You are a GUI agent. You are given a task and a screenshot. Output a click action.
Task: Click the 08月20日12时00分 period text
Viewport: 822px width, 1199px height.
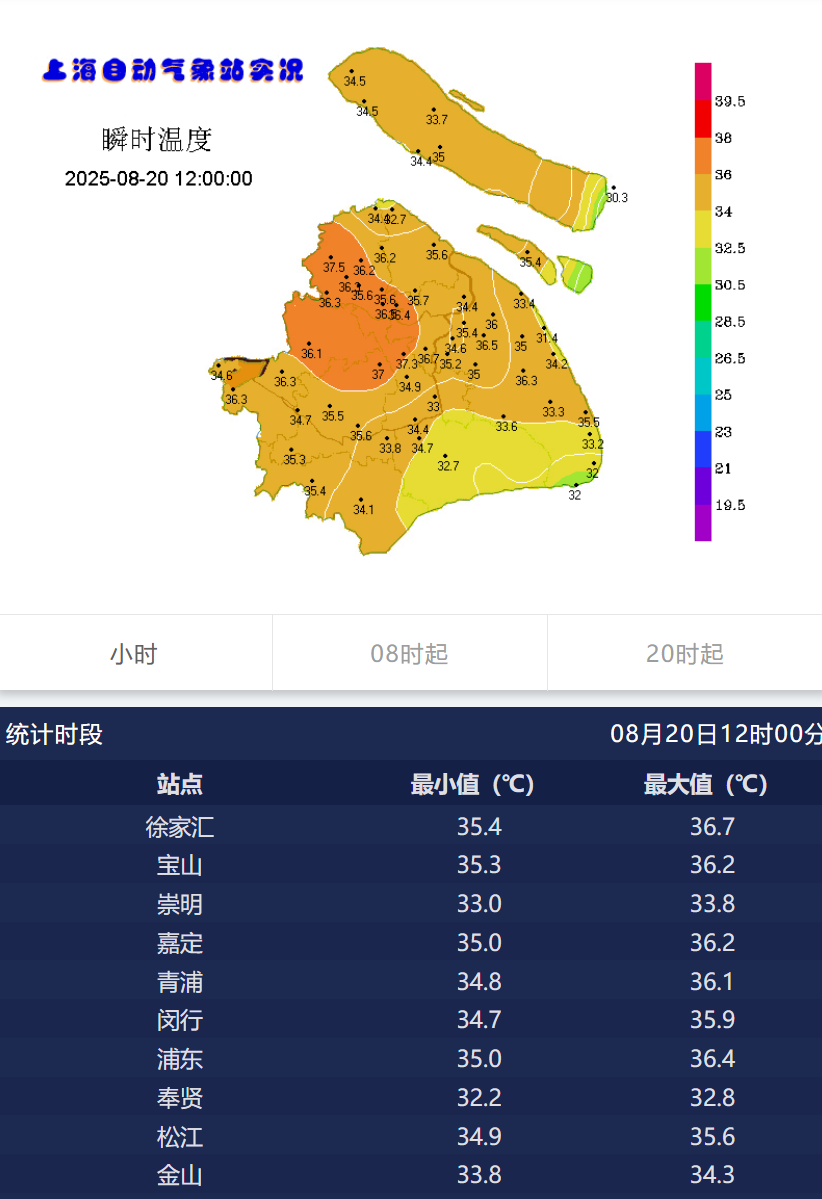[x=716, y=734]
